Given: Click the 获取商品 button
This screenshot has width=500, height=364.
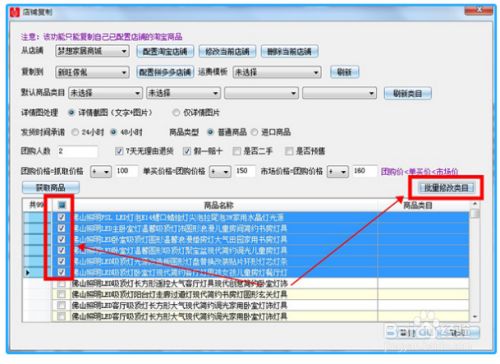Looking at the screenshot, I should tap(51, 188).
